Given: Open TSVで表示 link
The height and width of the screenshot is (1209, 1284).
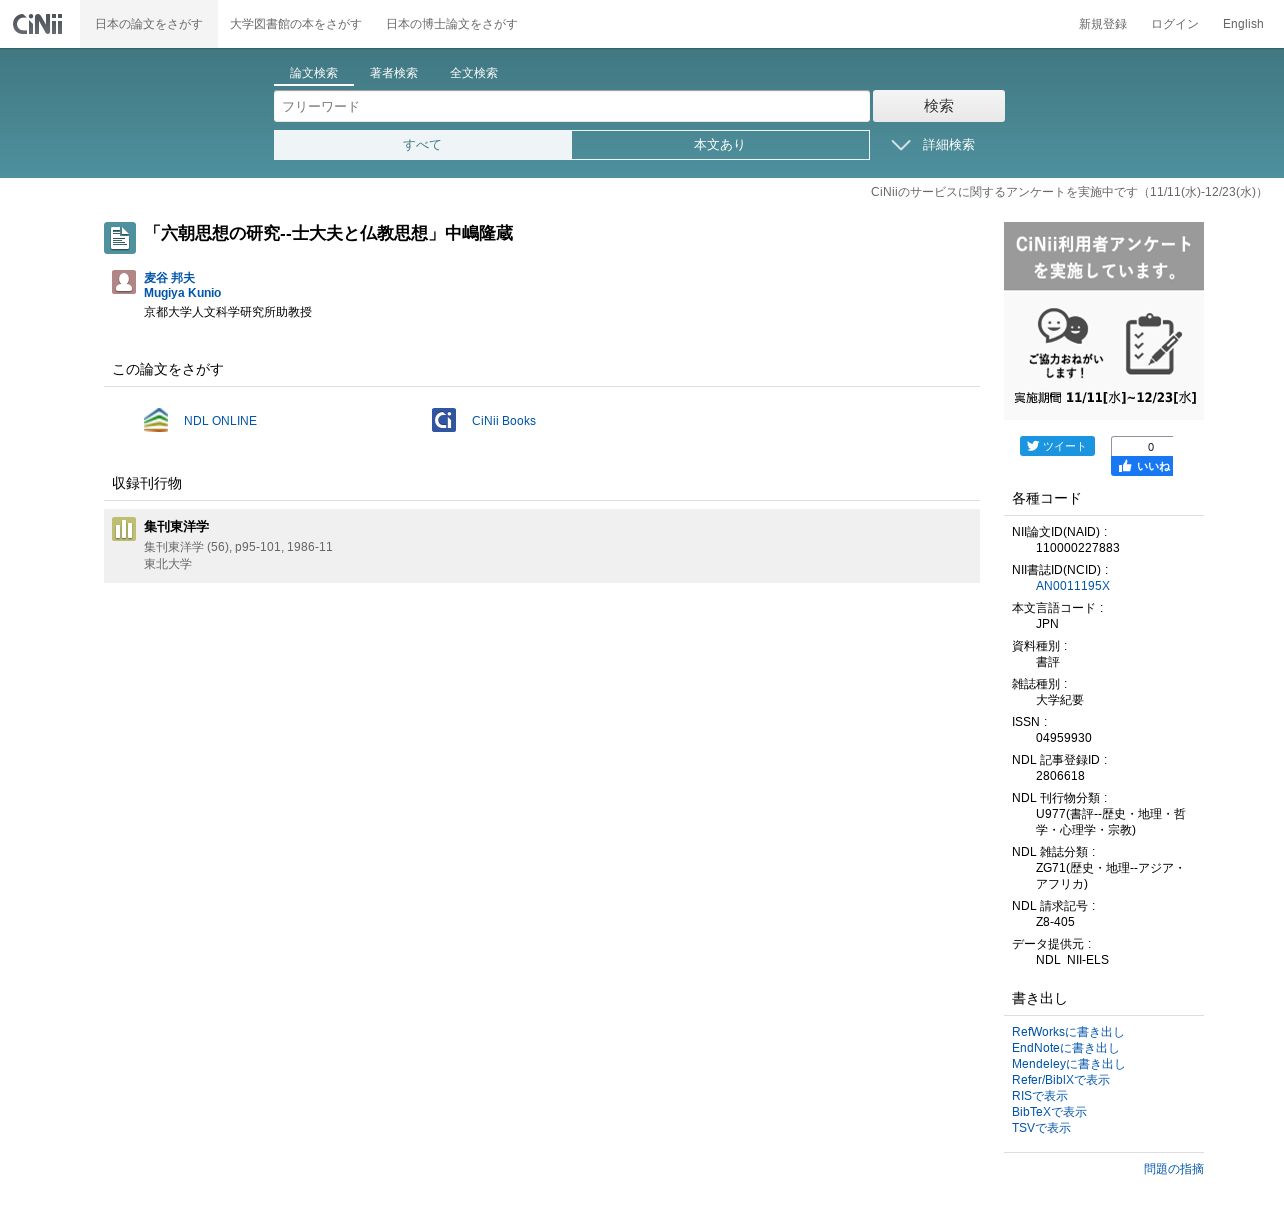Looking at the screenshot, I should pos(1041,1128).
